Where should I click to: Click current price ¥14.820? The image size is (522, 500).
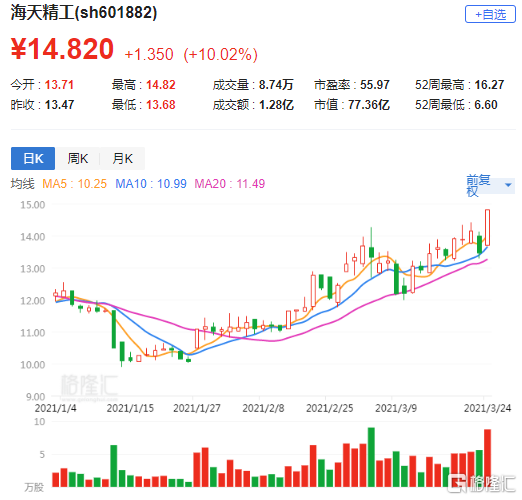tap(62, 49)
